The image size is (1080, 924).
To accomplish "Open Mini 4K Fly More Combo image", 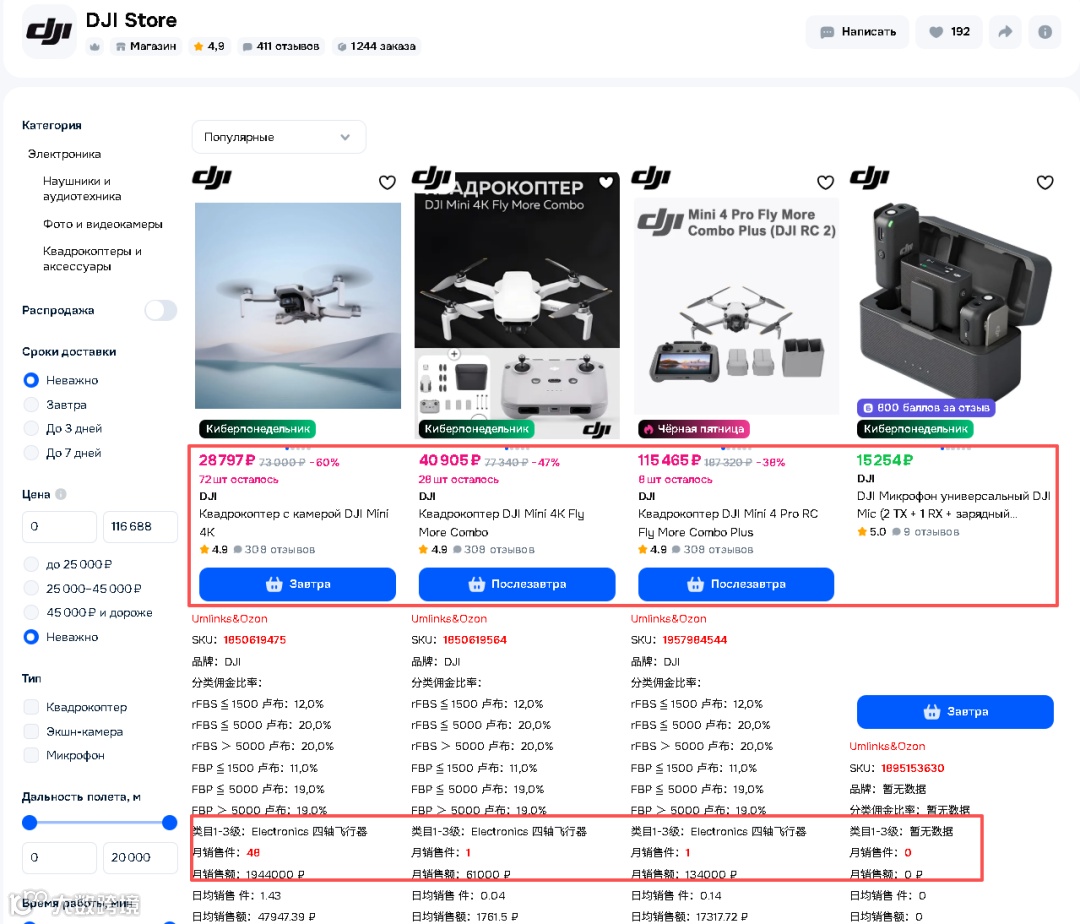I will coord(517,306).
